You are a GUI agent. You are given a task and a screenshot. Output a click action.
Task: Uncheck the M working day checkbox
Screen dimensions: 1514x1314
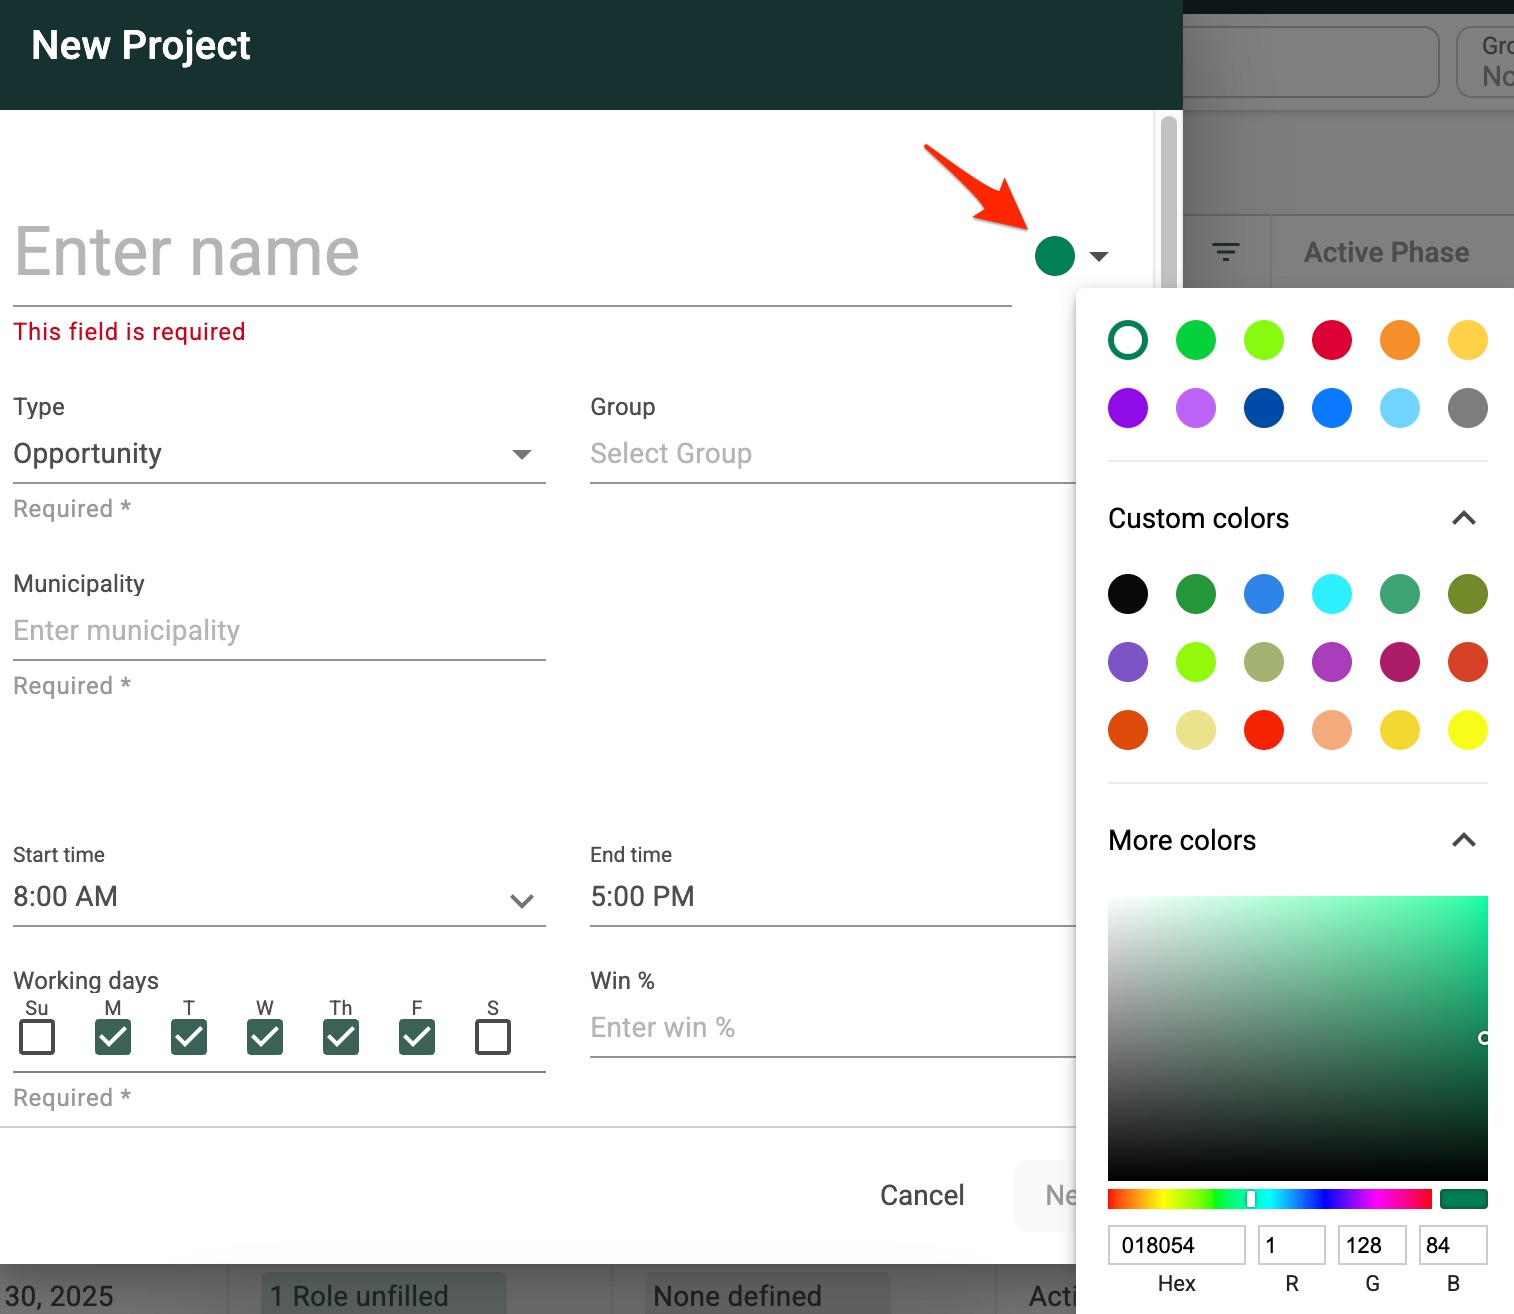coord(113,1037)
